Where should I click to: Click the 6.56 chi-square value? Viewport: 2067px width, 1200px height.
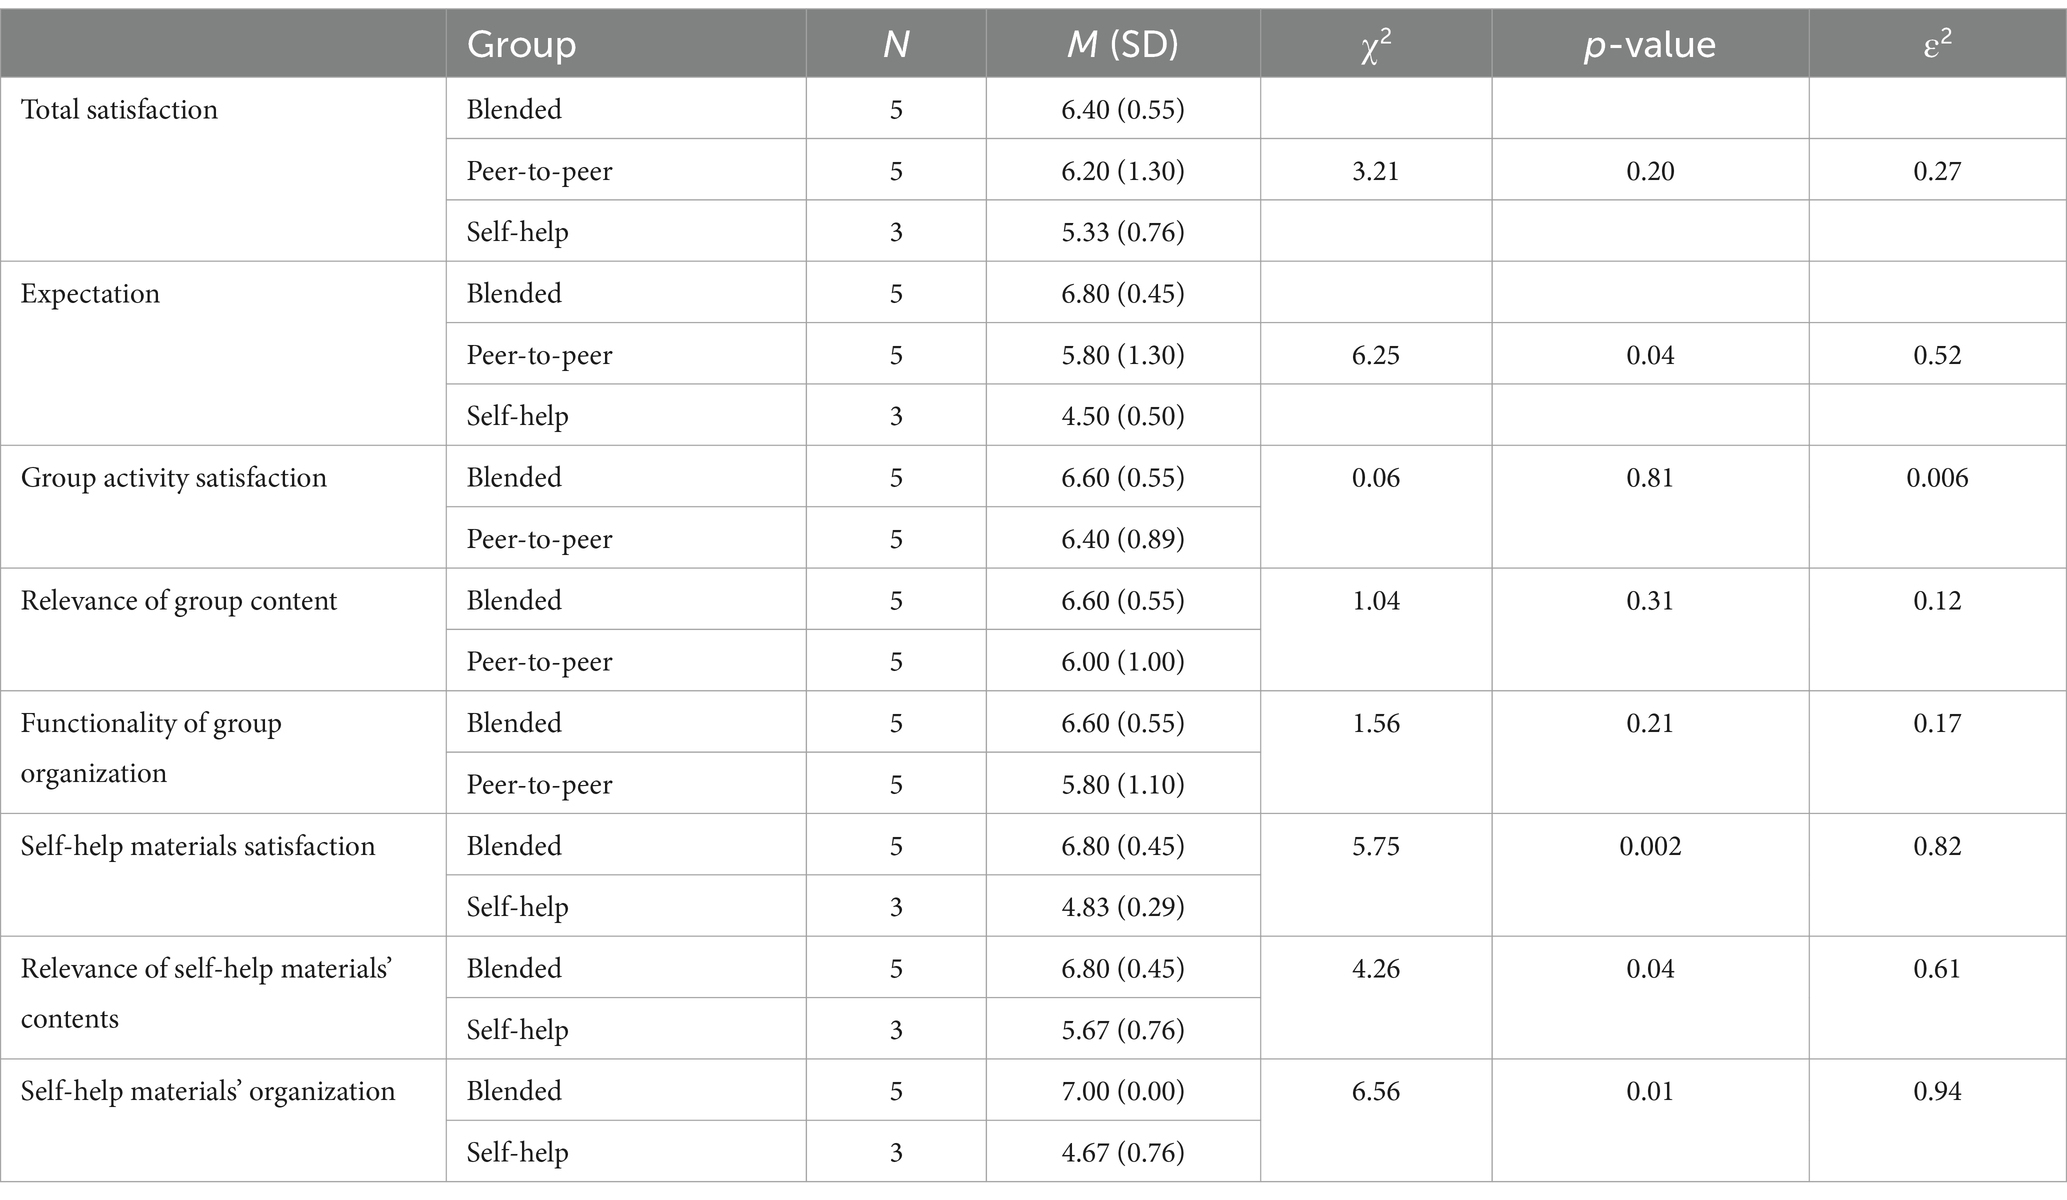1376,1091
